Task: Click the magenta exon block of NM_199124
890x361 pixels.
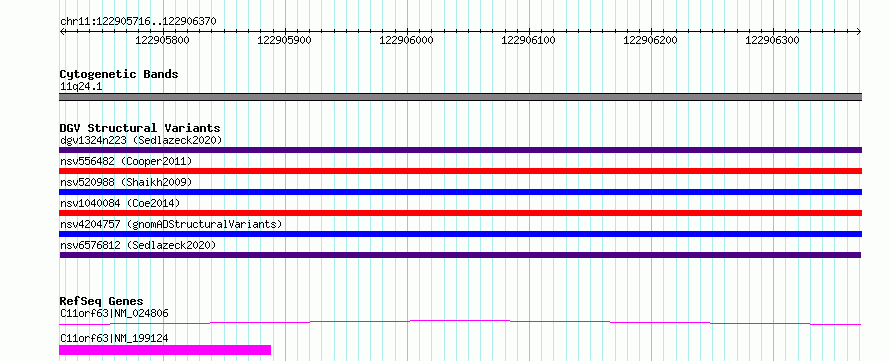Action: coord(165,350)
